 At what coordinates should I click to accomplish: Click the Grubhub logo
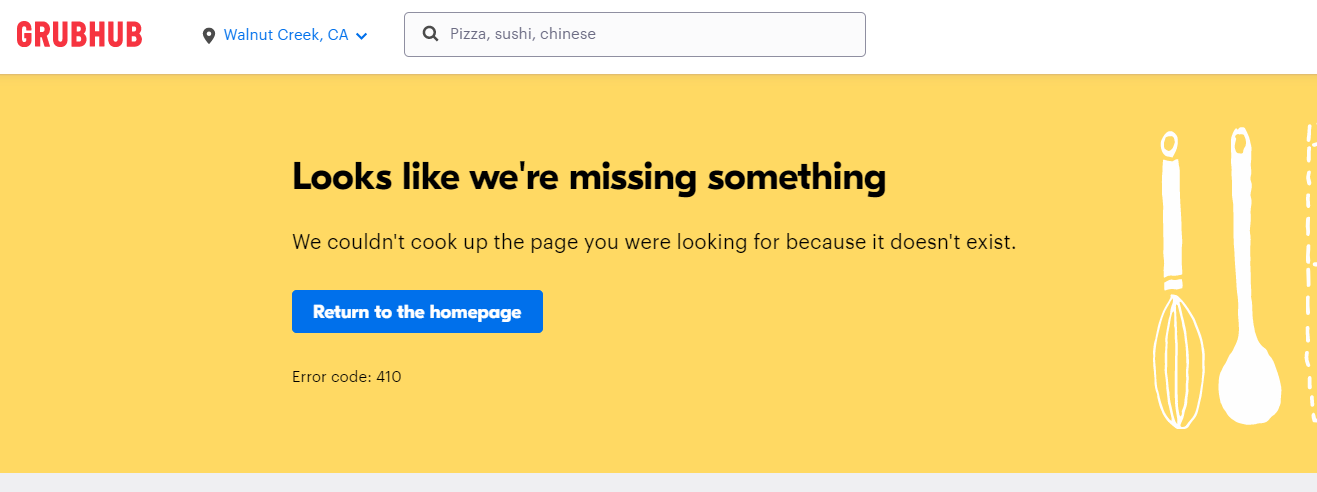point(79,35)
